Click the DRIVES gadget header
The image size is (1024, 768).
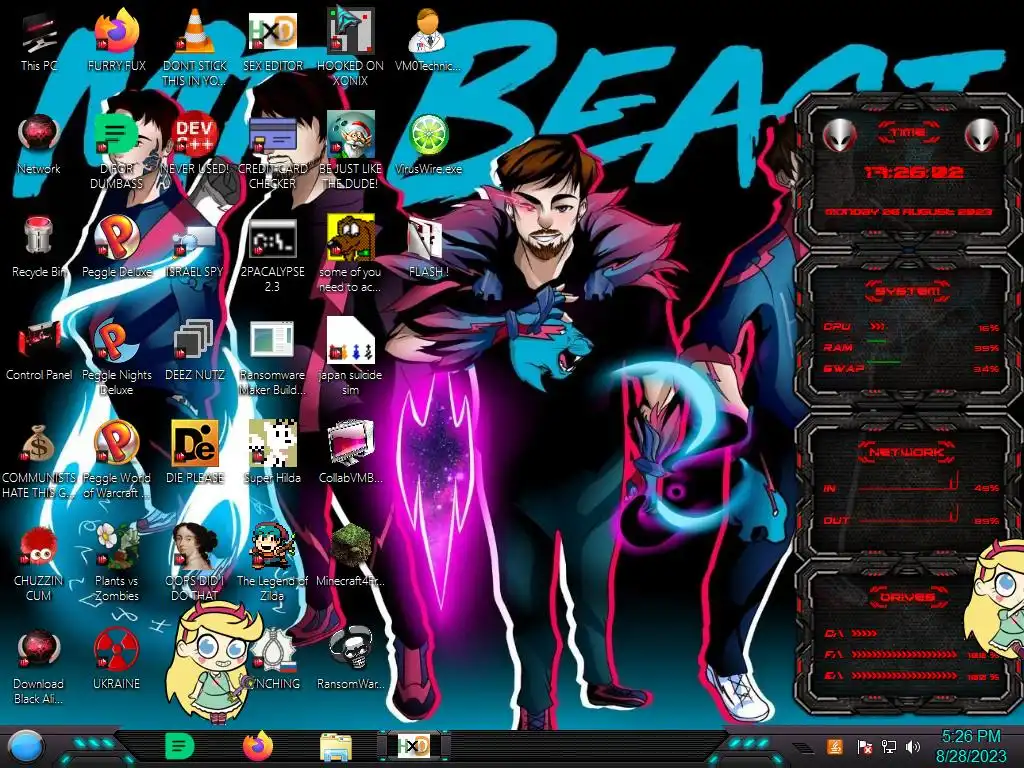click(x=908, y=597)
